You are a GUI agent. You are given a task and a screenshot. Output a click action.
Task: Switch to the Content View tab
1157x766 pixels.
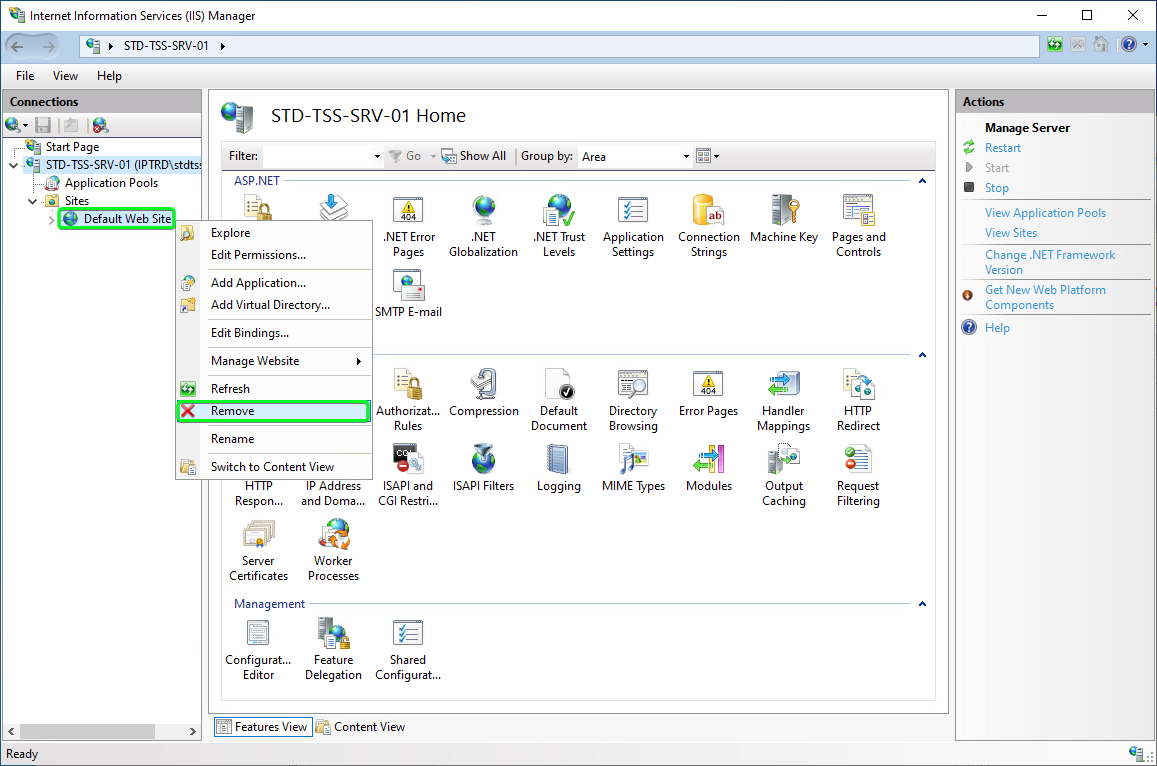361,727
